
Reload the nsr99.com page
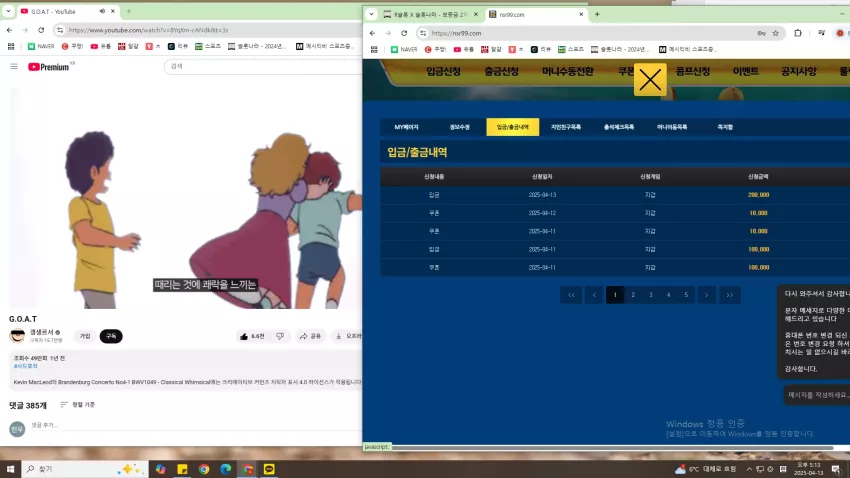404,33
